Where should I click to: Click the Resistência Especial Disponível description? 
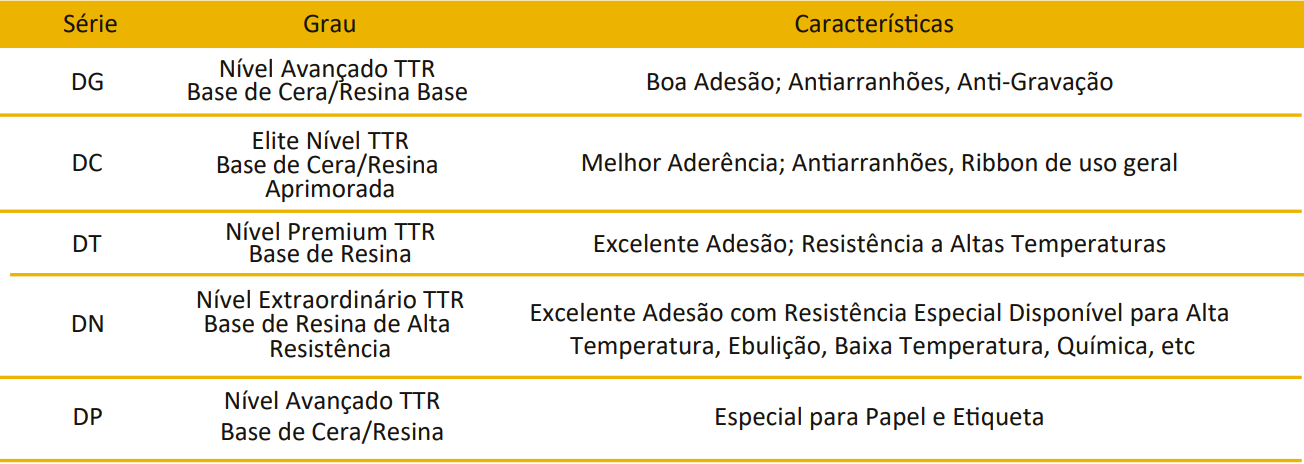tap(879, 313)
